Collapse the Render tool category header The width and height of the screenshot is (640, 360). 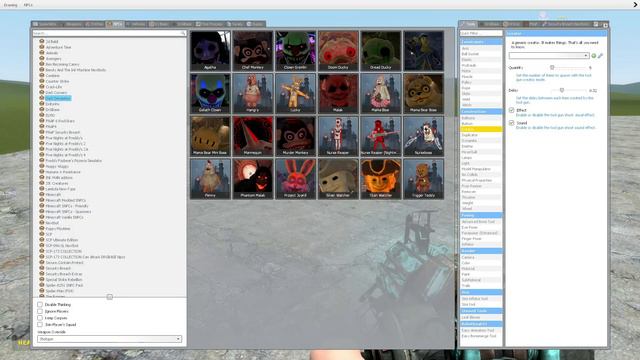[481, 251]
